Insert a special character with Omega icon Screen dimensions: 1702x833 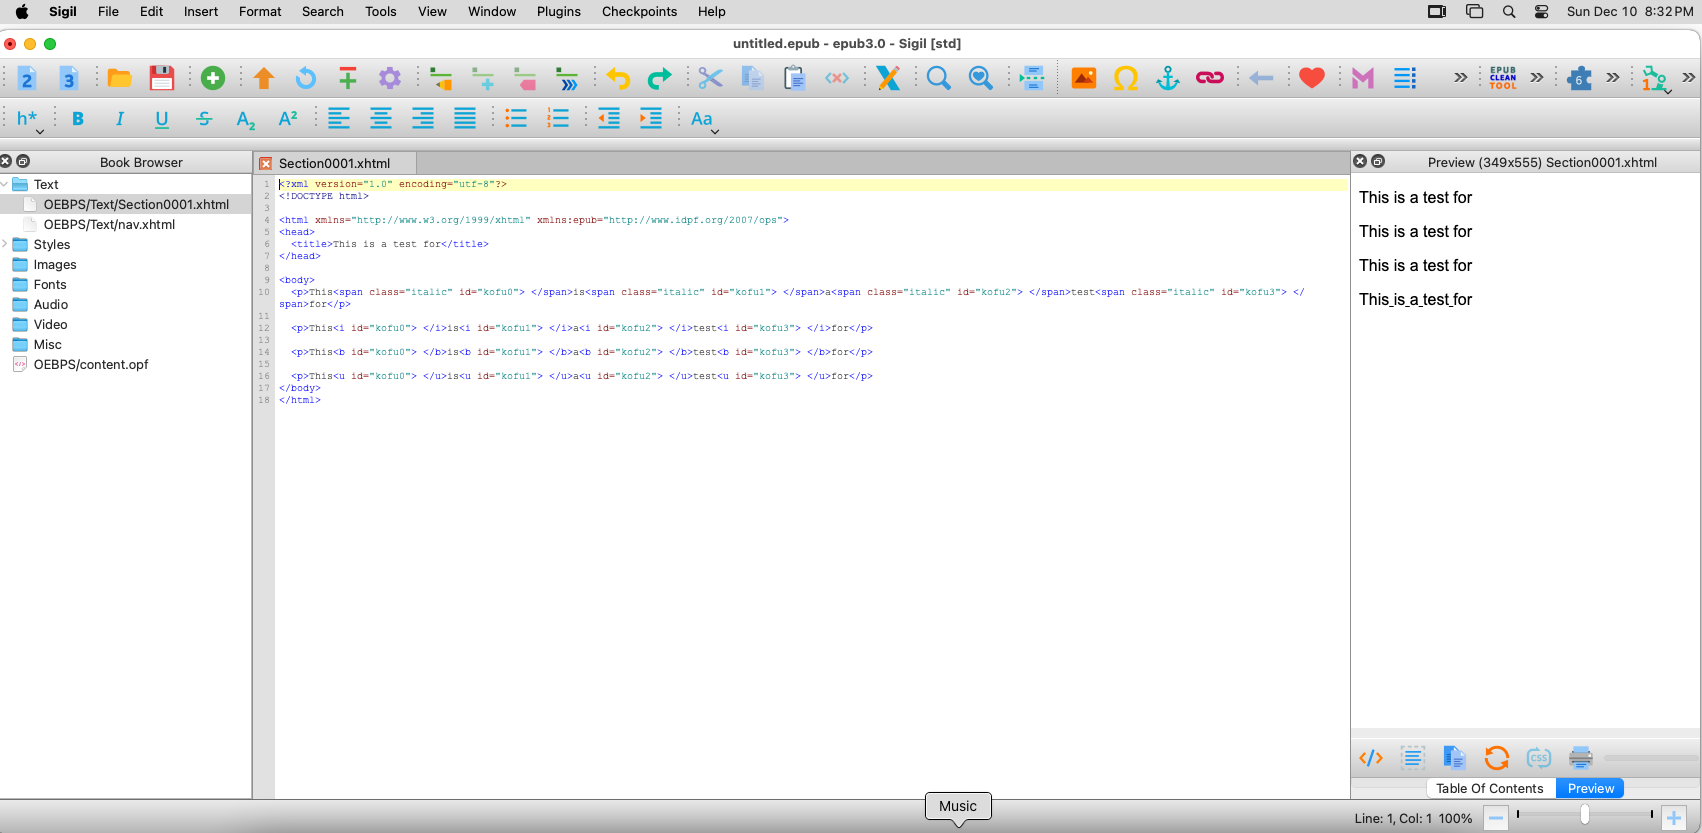(1126, 78)
